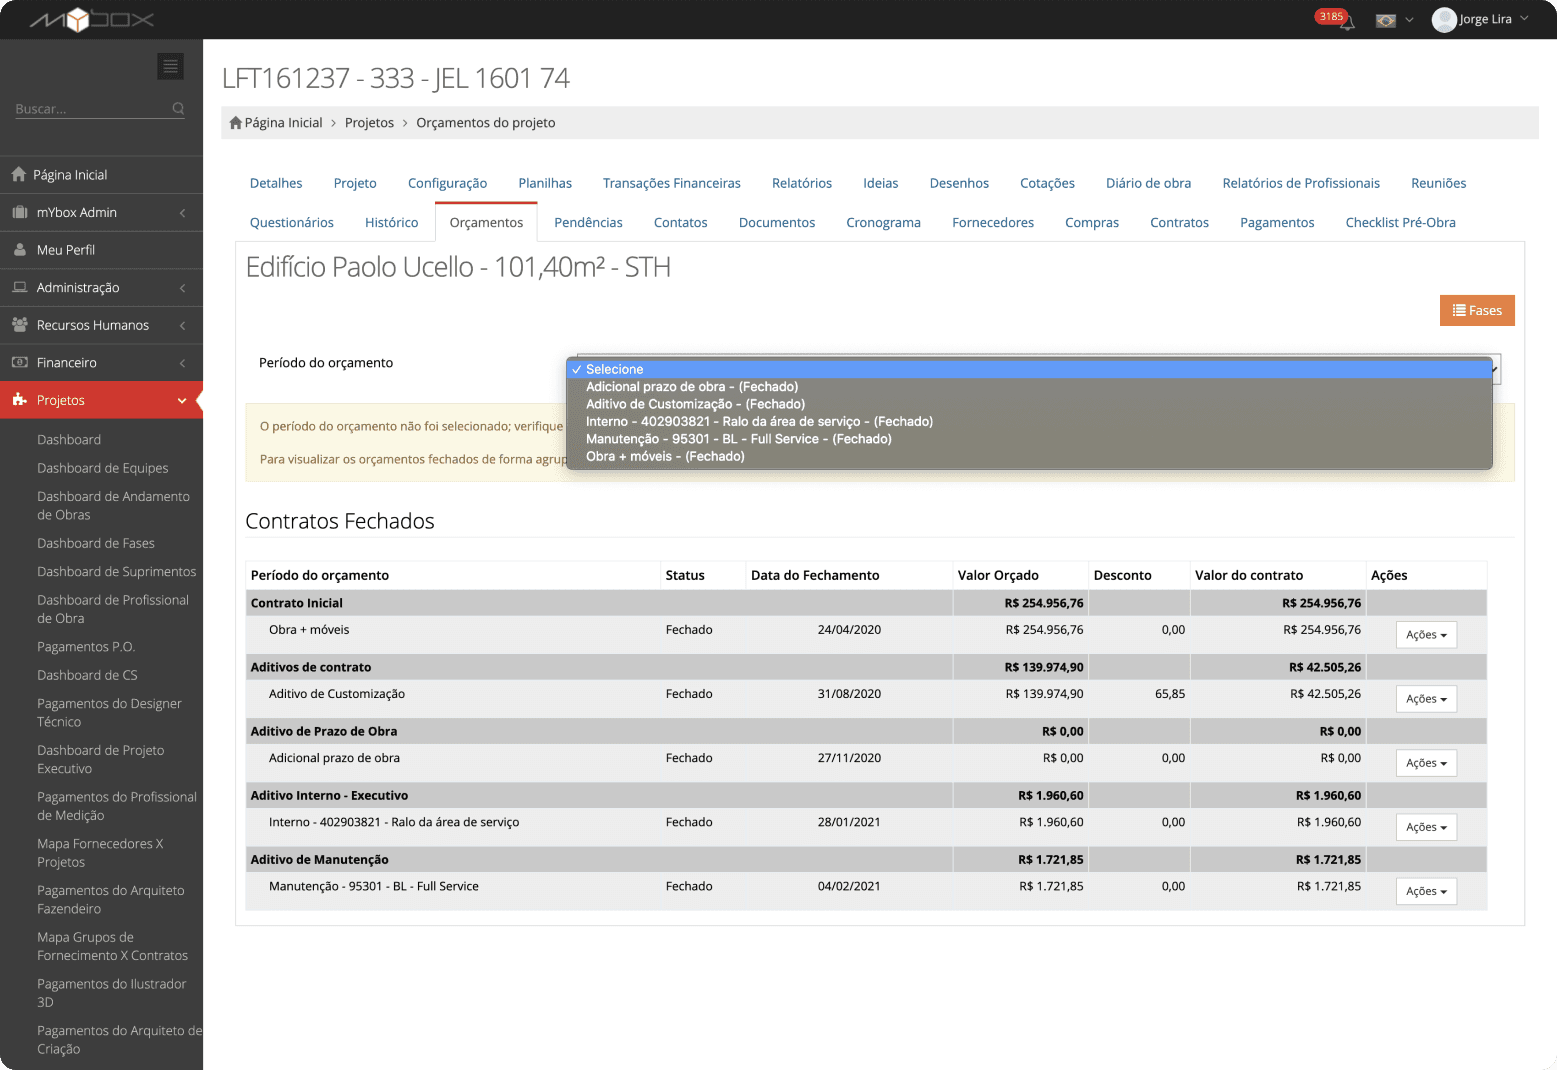Collapse the Projetos submenu chevron
Screen dimensions: 1557x1070
tap(182, 401)
